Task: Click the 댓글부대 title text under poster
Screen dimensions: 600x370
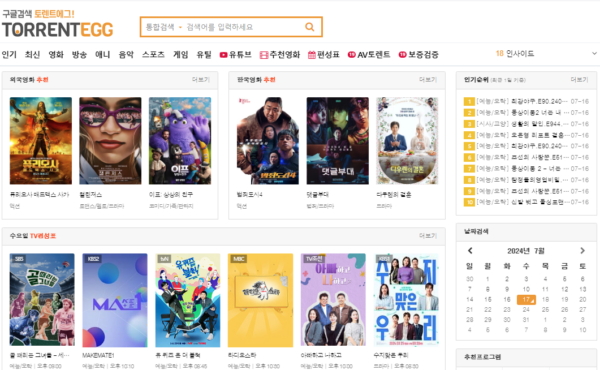Action: [317, 195]
